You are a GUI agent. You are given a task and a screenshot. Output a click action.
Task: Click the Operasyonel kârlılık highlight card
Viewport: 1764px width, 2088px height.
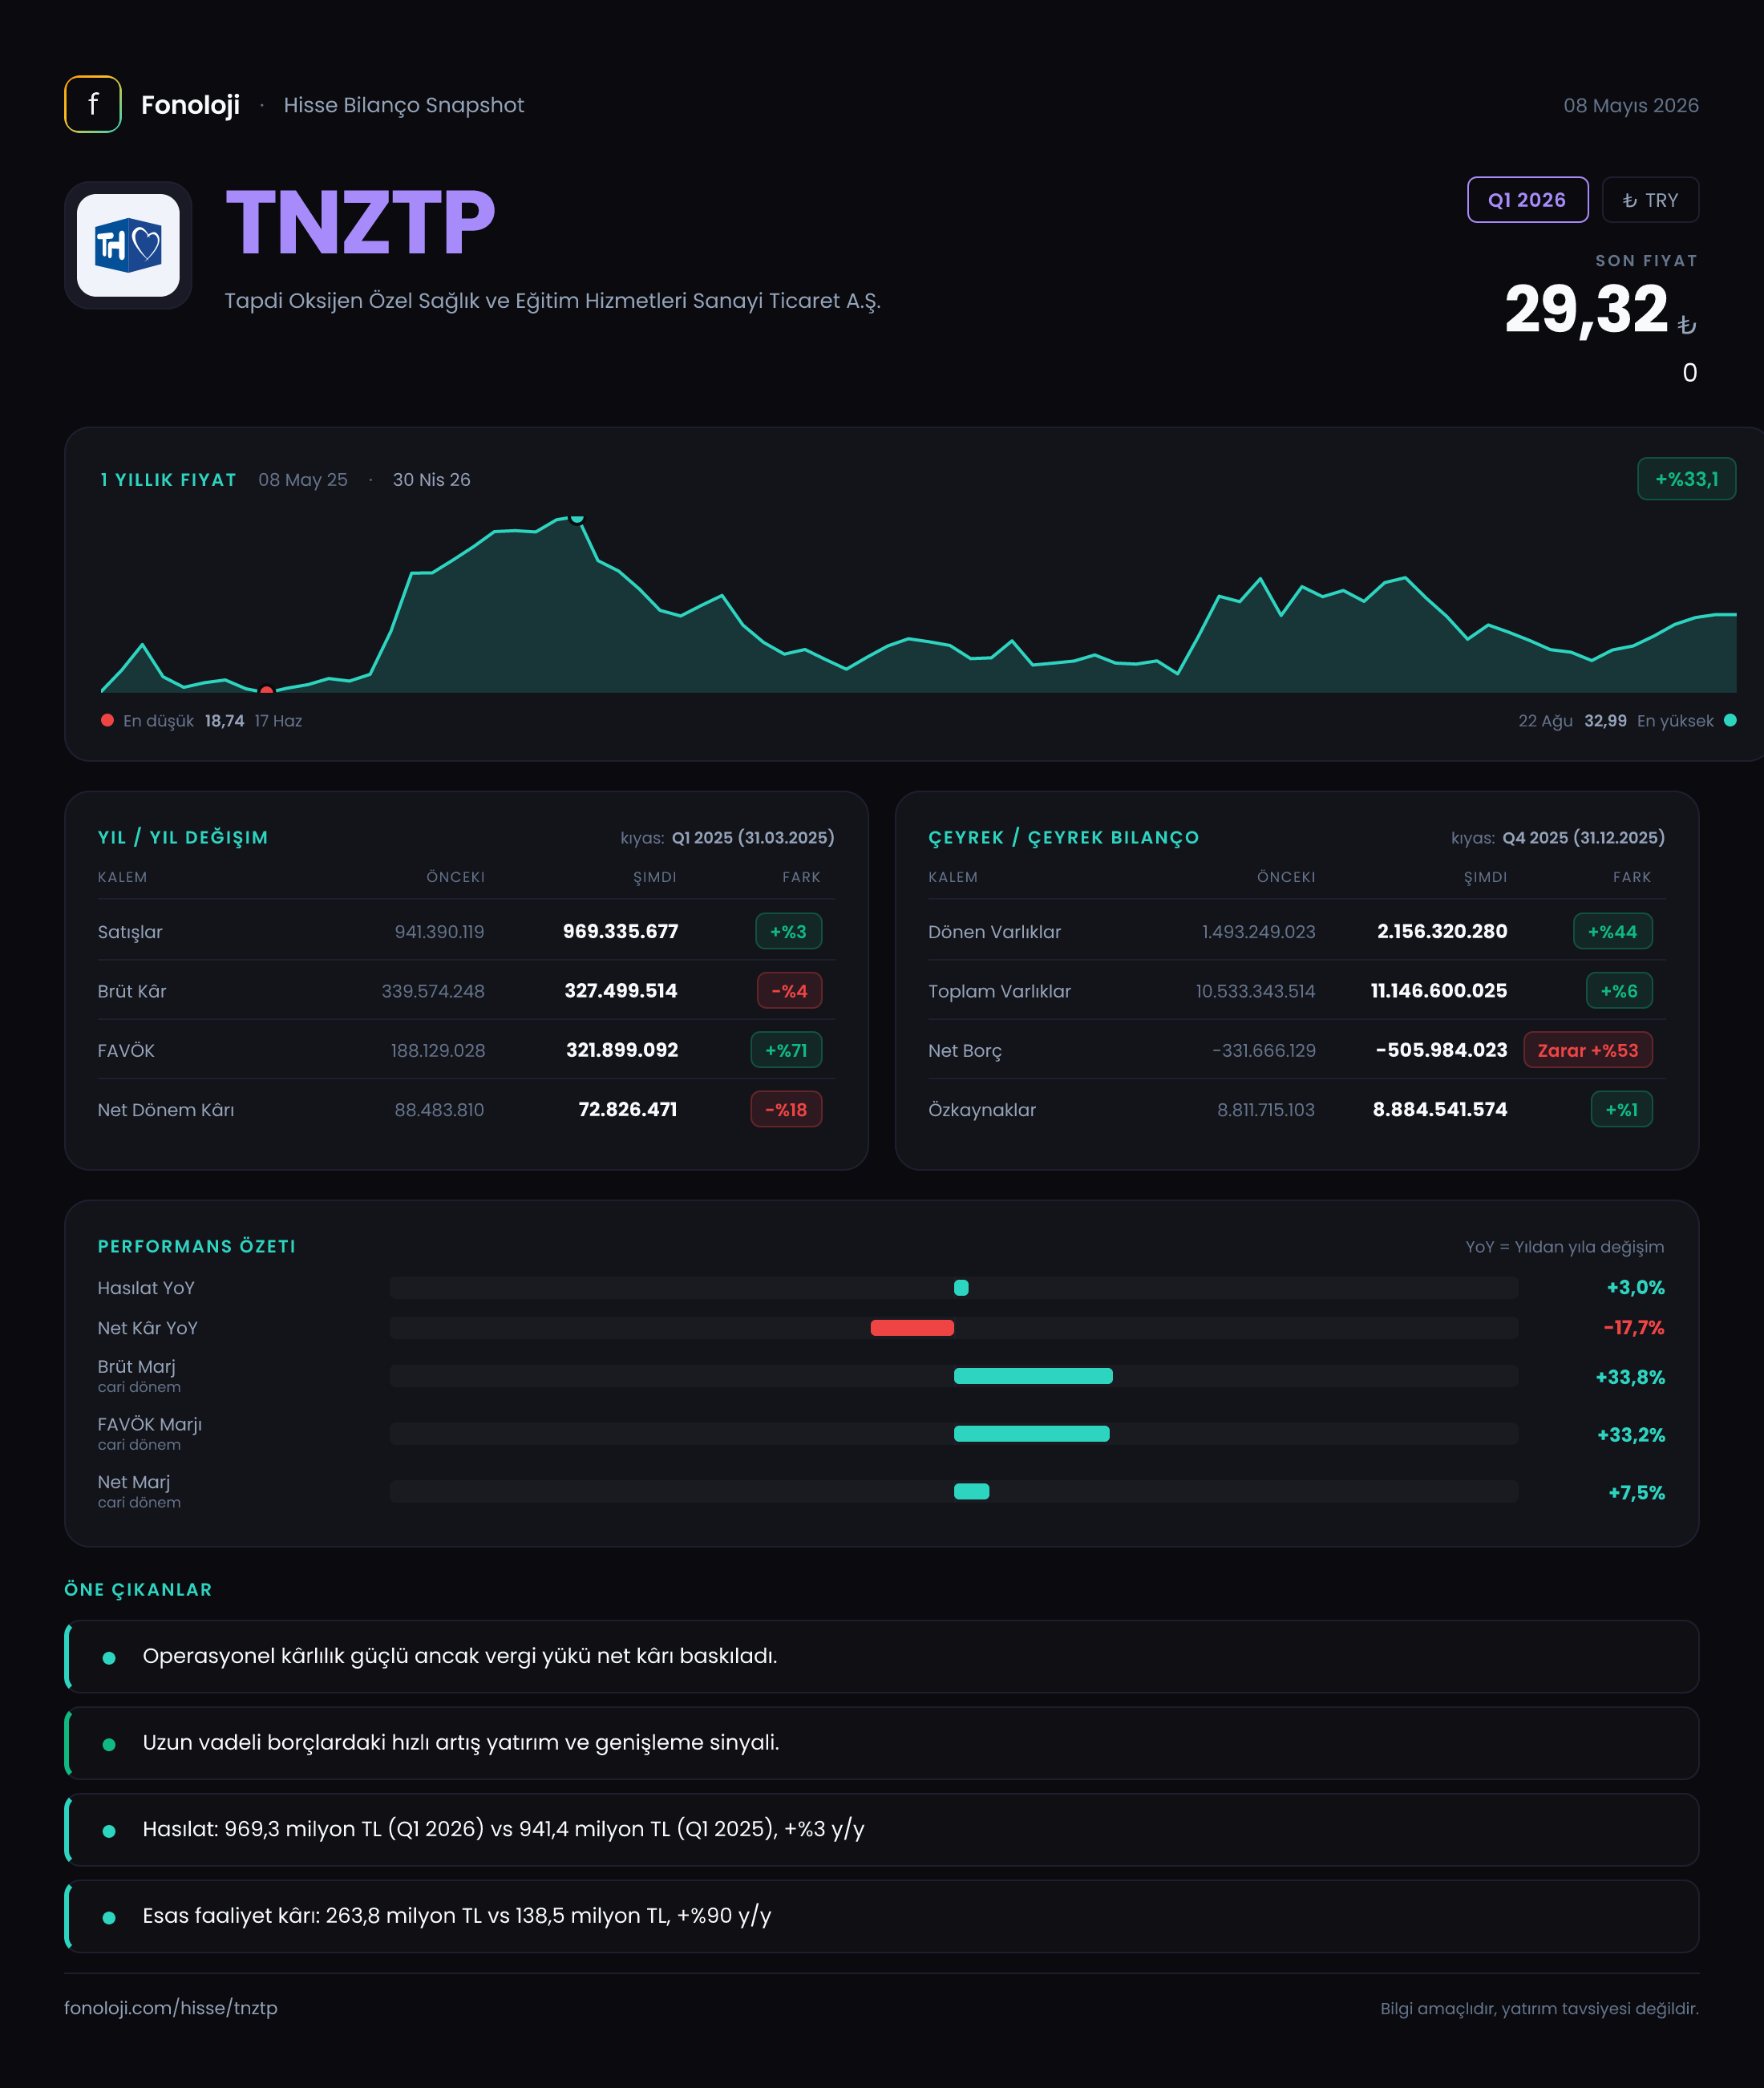[x=882, y=1656]
